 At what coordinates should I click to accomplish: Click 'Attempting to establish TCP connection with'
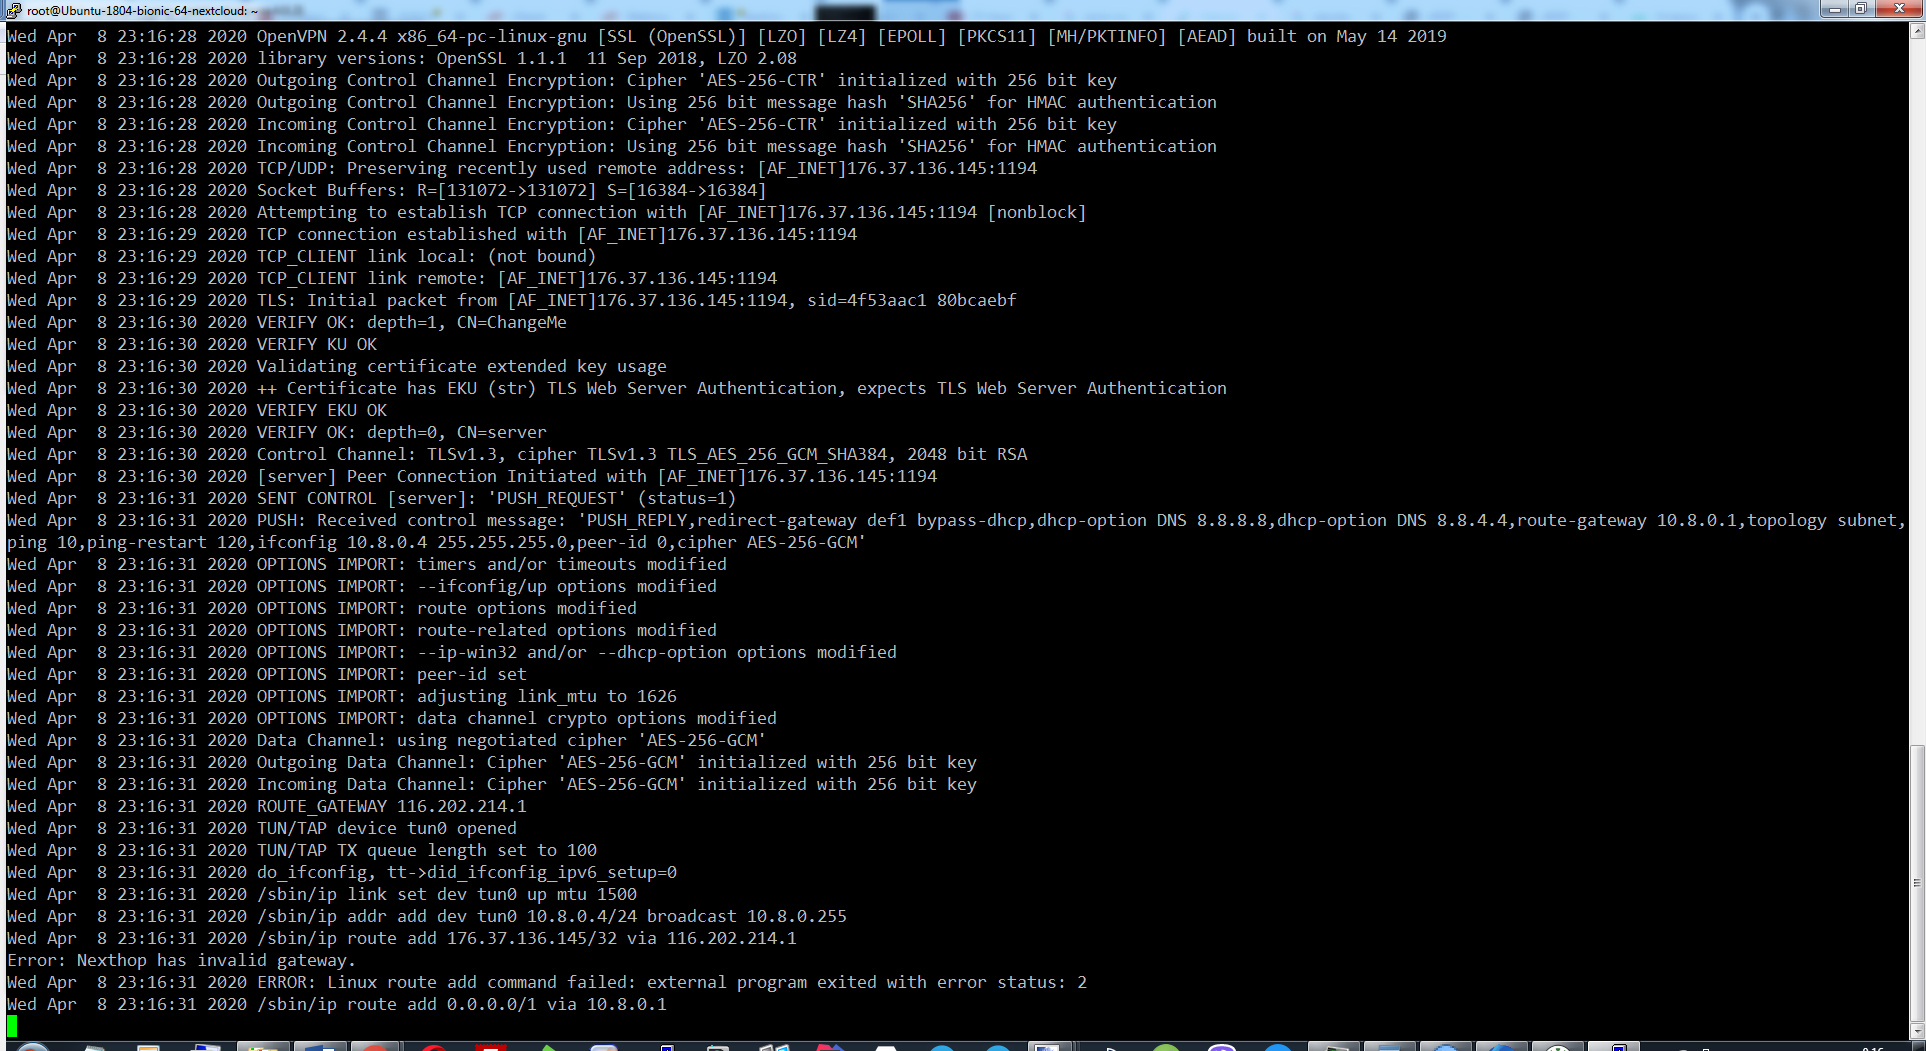(x=472, y=212)
